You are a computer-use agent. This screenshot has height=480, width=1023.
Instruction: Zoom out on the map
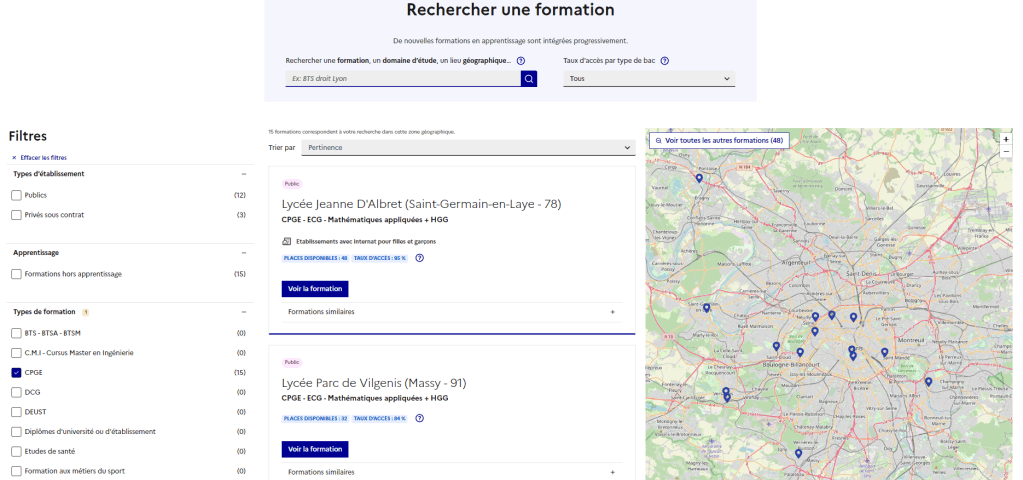point(1006,152)
